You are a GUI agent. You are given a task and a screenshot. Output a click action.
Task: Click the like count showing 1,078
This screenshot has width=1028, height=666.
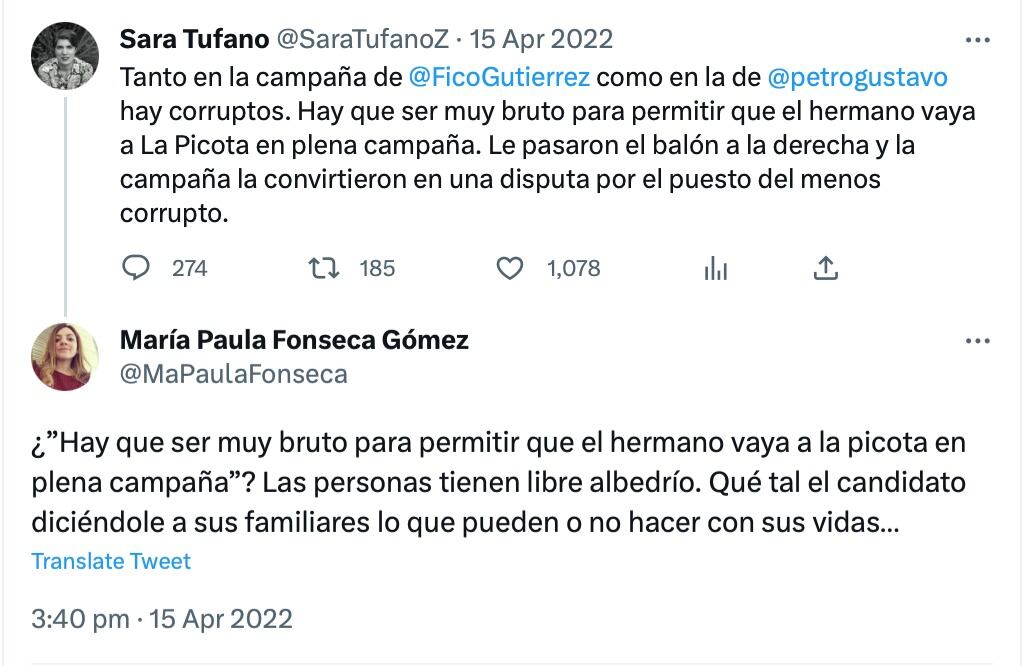pos(571,267)
